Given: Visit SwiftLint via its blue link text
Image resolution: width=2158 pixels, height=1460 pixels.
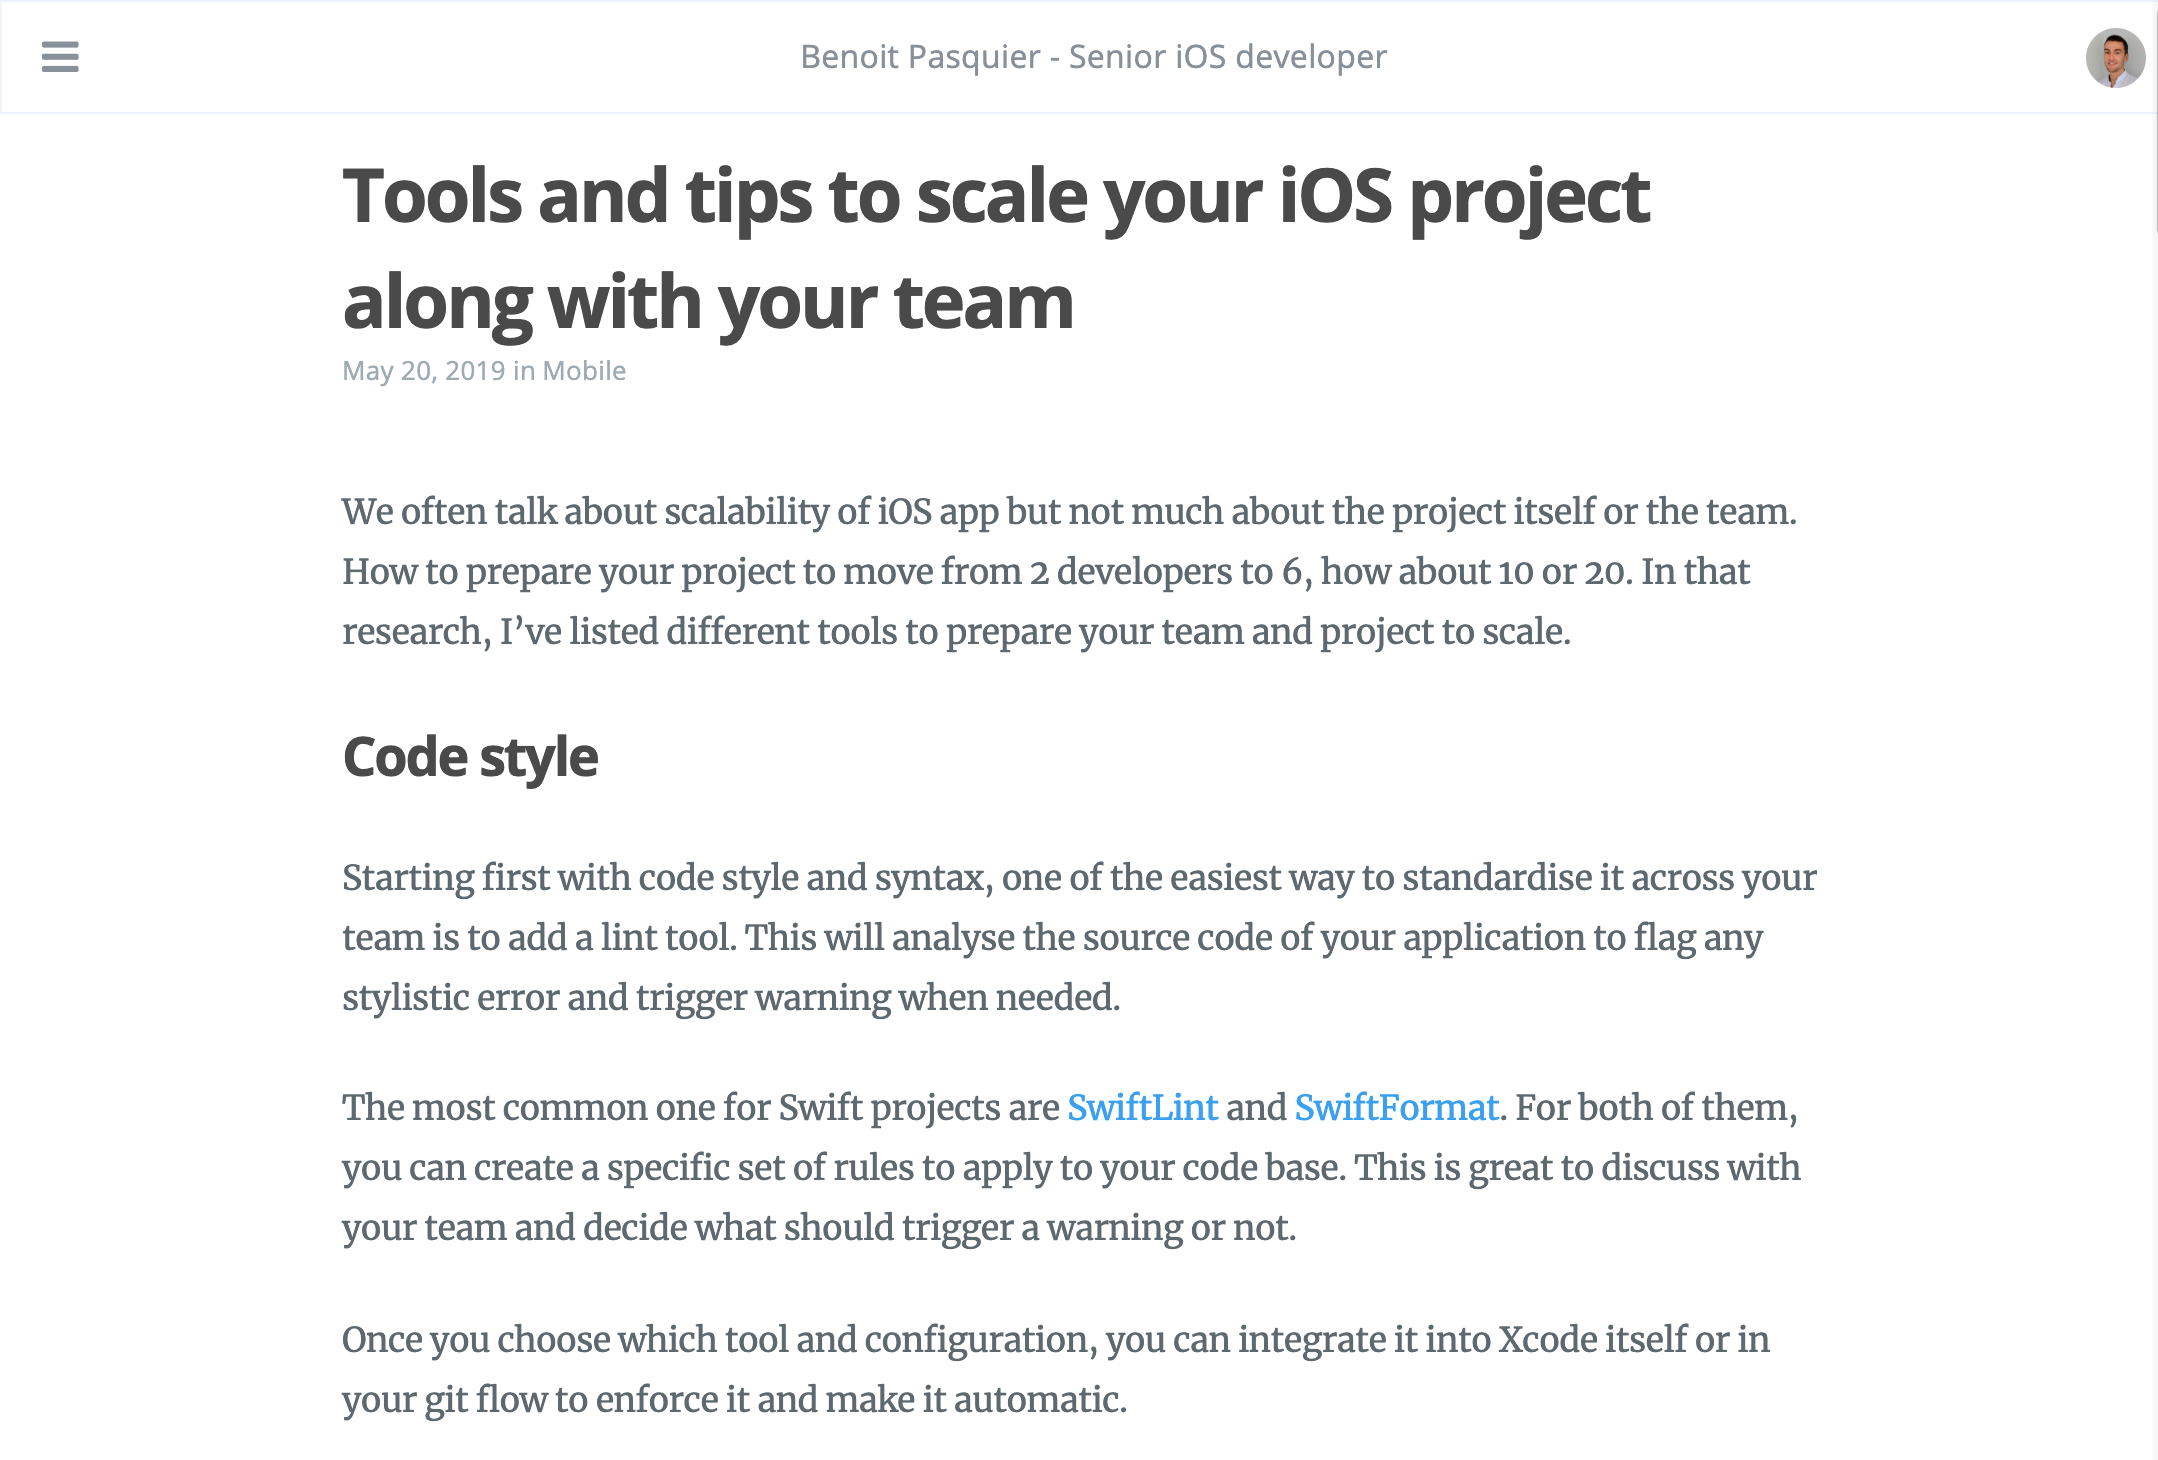Looking at the screenshot, I should tap(1143, 1108).
